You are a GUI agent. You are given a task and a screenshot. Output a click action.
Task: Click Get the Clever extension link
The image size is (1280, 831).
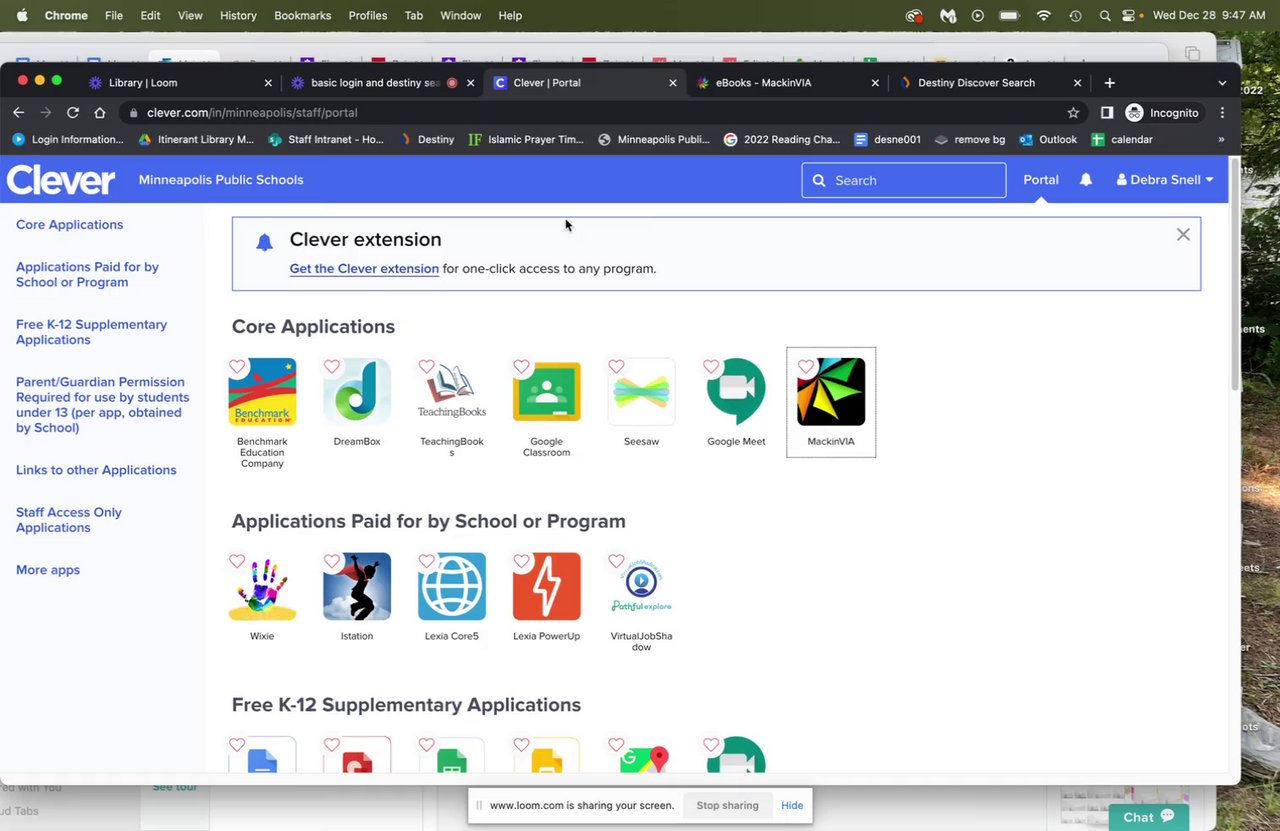(x=364, y=269)
